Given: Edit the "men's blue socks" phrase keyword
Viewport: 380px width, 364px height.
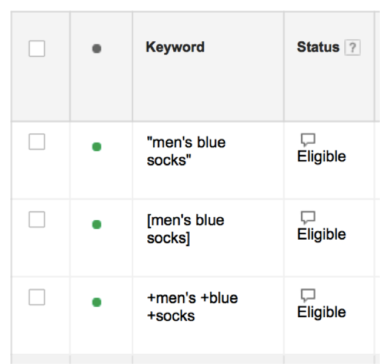Looking at the screenshot, I should [186, 151].
